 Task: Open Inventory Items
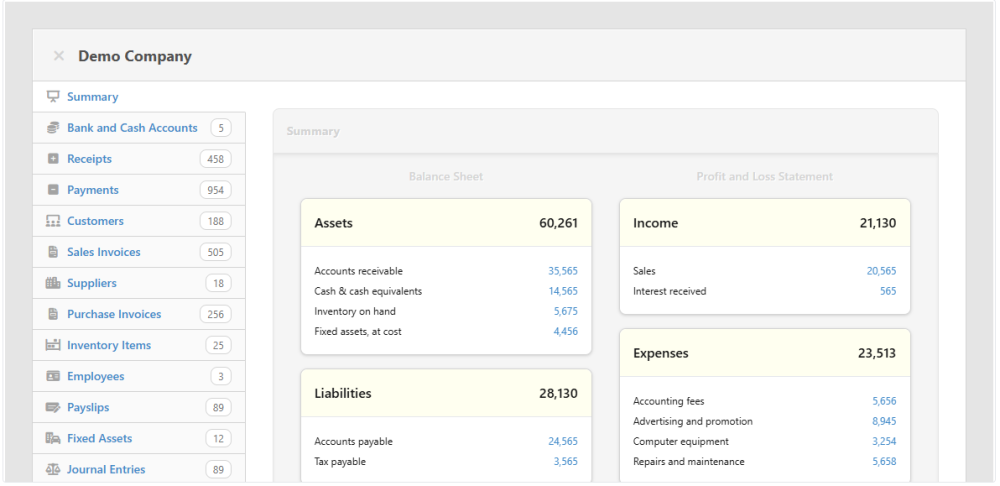(109, 345)
